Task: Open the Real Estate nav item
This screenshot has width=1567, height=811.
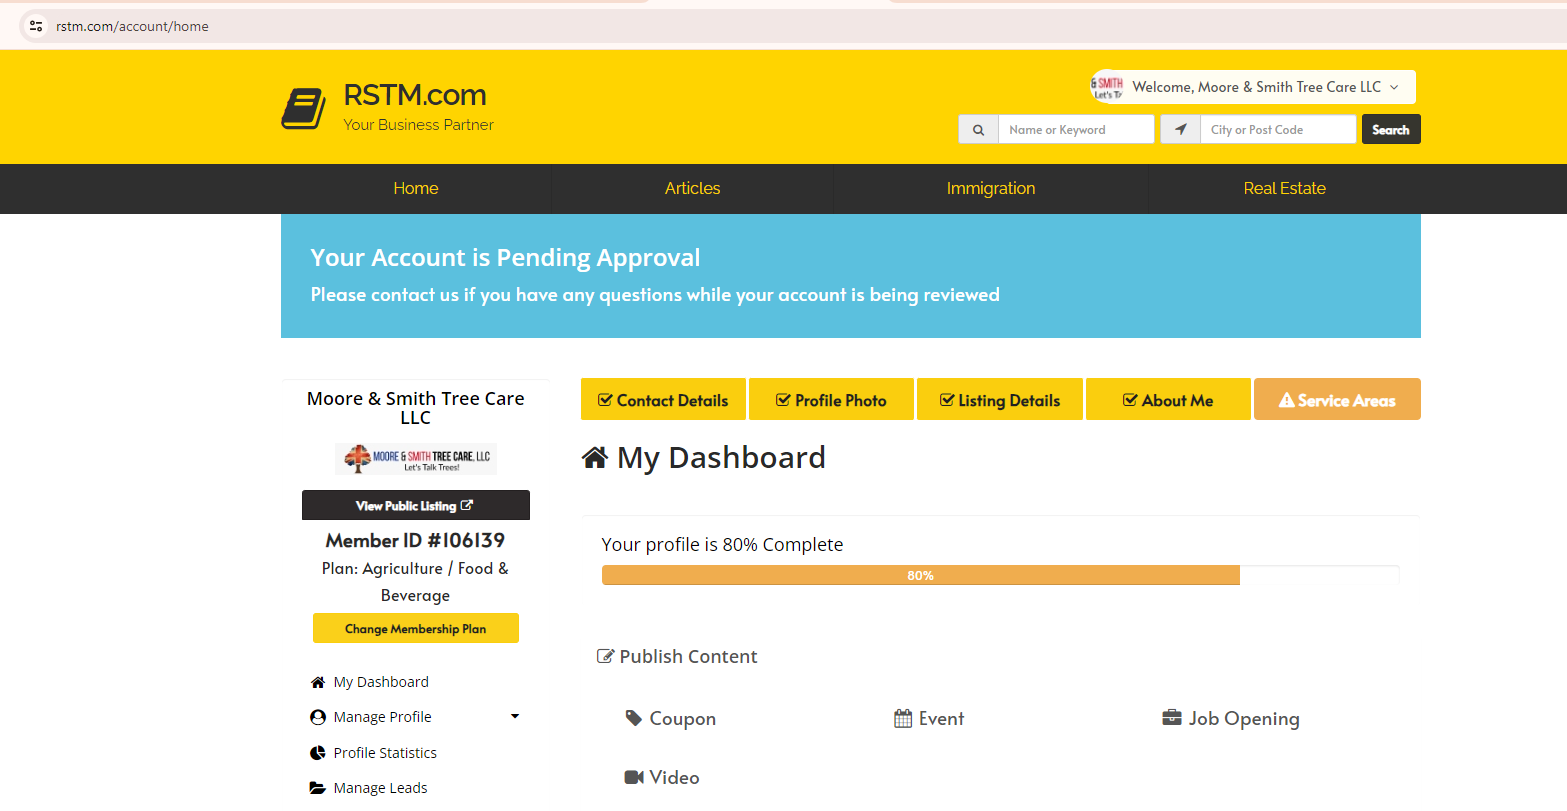Action: click(x=1284, y=188)
